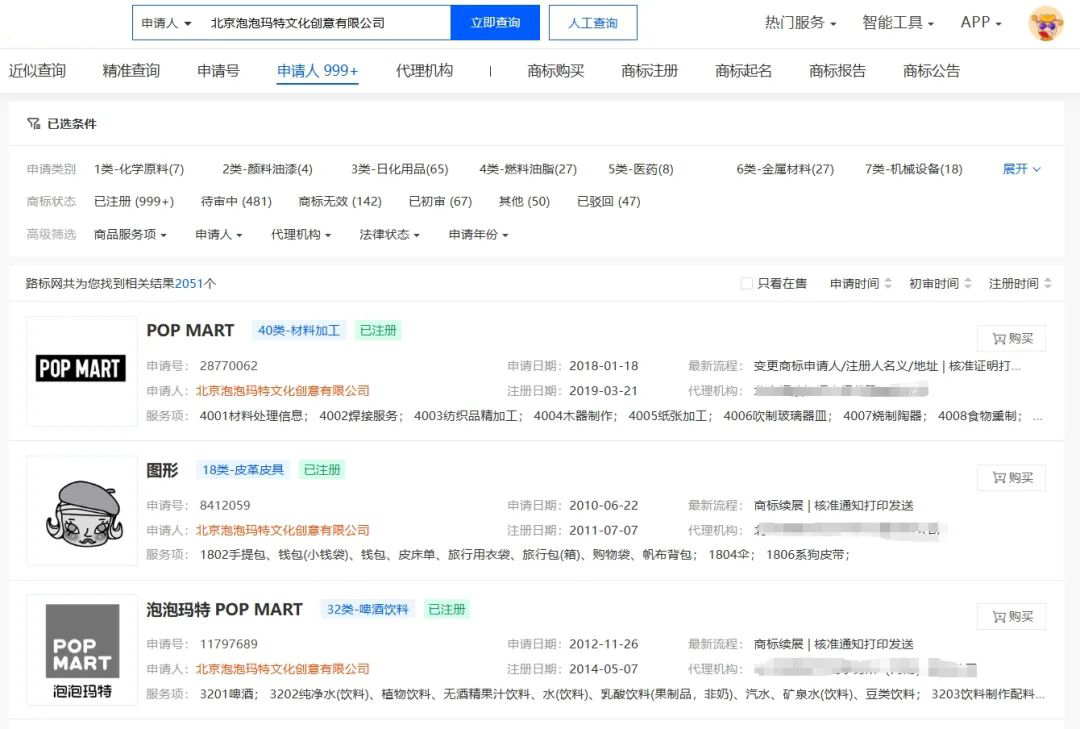Click 购买 cart button for 图形 trademark

click(1011, 477)
